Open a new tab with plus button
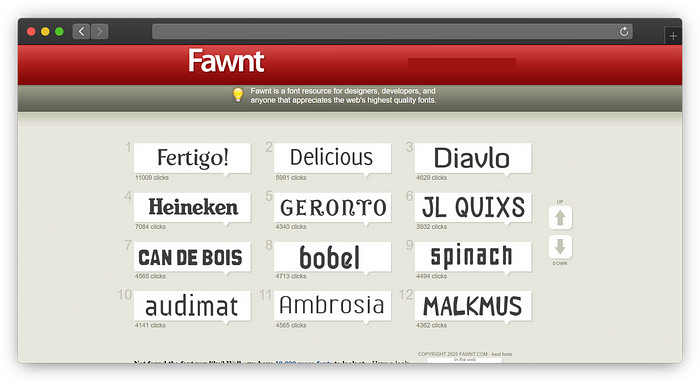Viewport: 700px width, 381px height. 673,36
